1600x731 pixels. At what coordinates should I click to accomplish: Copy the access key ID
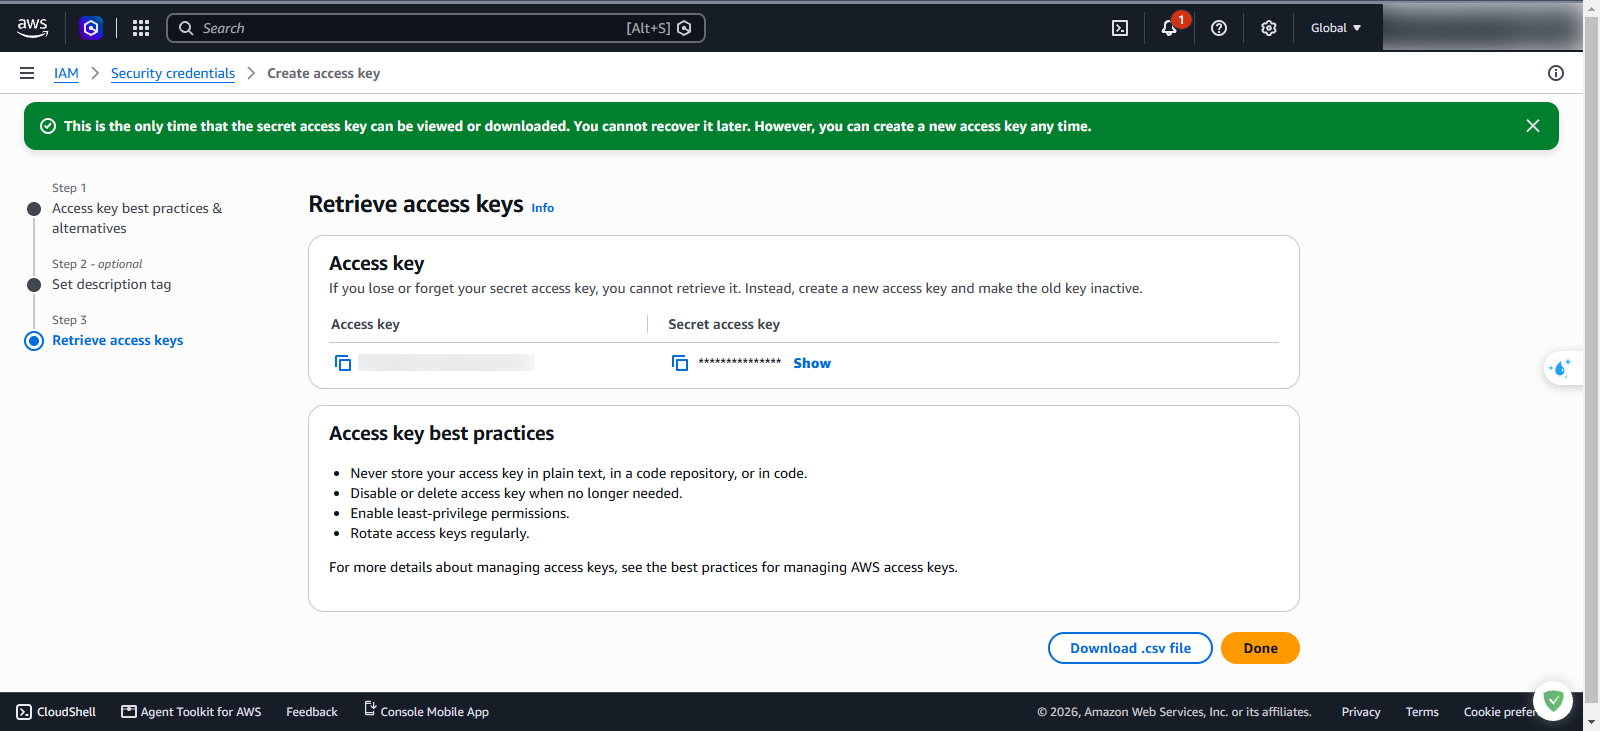[x=343, y=363]
